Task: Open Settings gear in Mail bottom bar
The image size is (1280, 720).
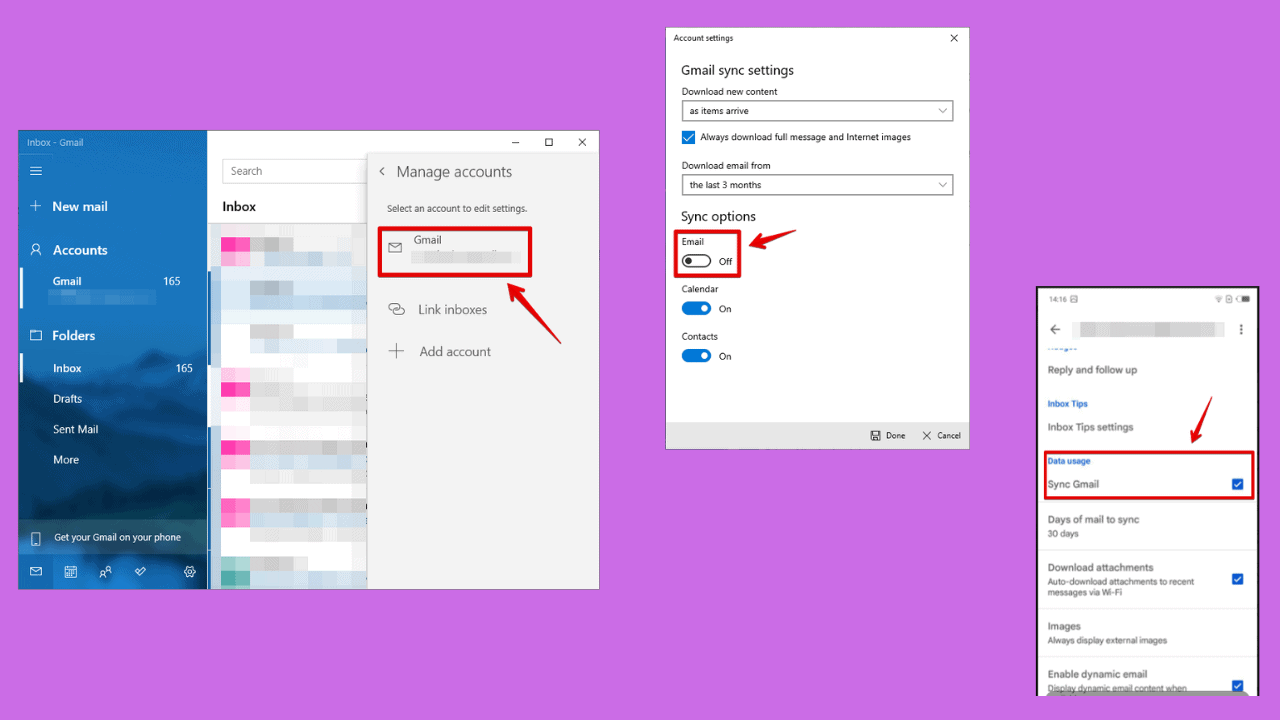Action: 189,572
